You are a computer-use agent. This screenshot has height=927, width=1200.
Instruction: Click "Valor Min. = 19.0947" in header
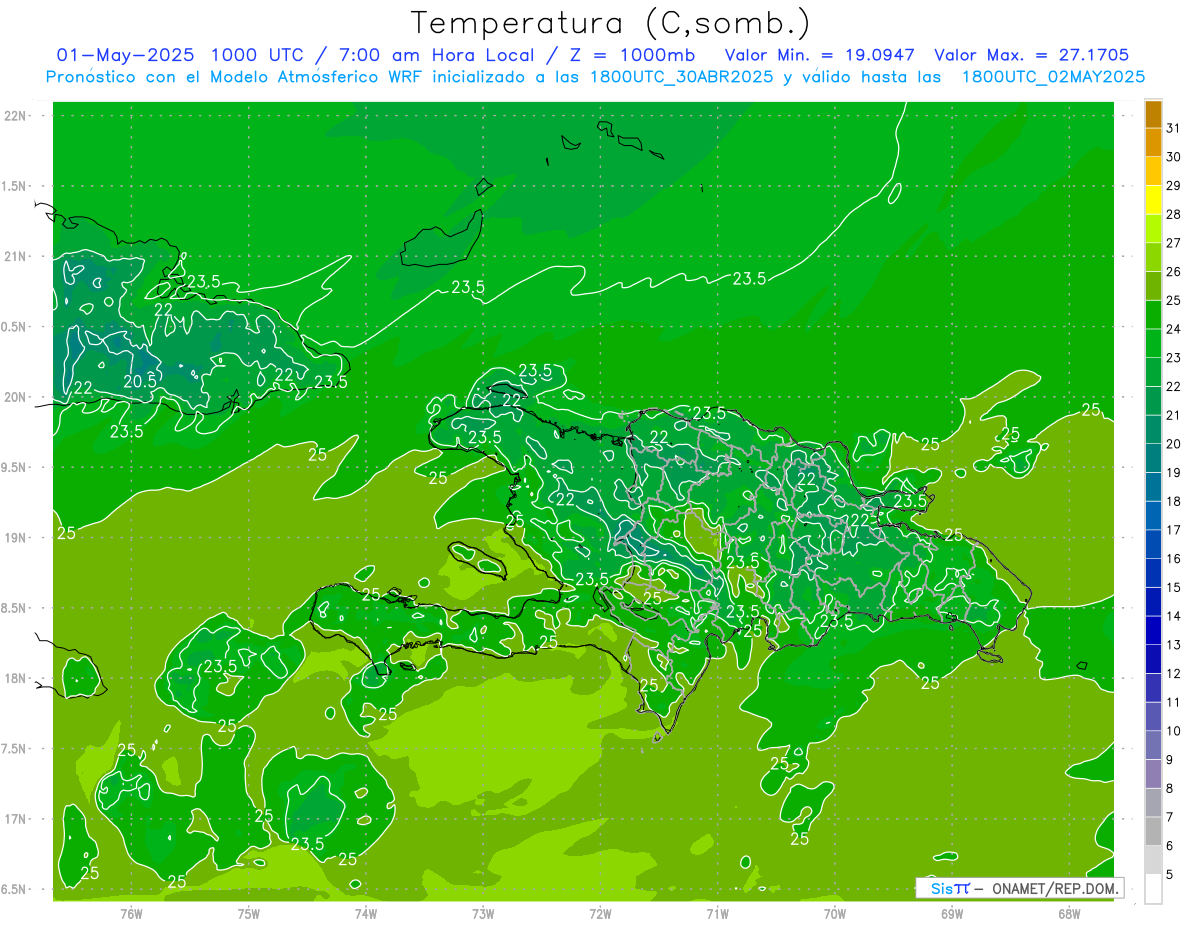pyautogui.click(x=819, y=55)
